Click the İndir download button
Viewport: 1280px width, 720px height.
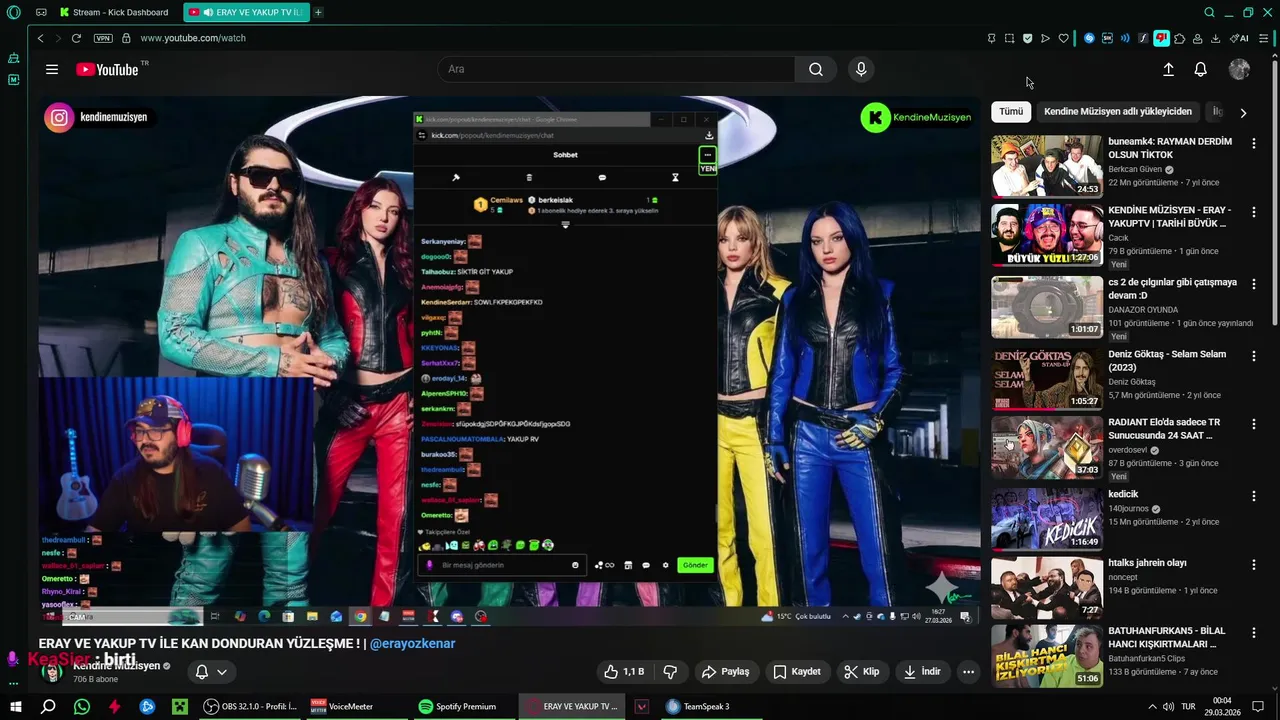tap(921, 672)
